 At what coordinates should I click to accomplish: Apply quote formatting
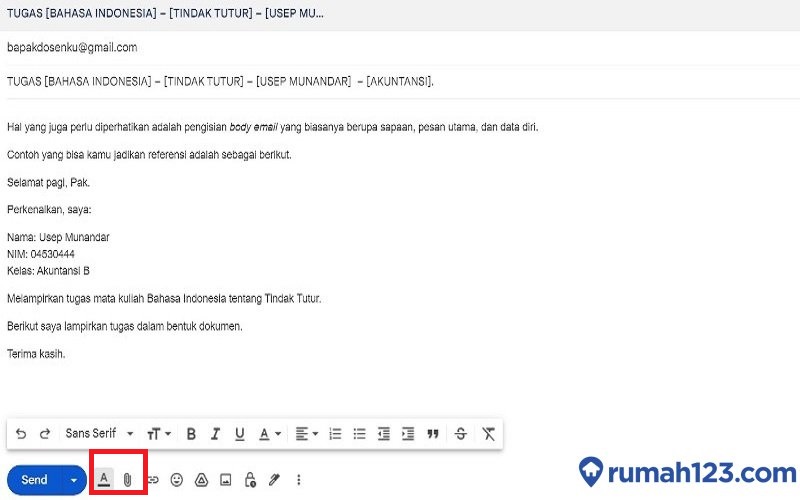433,434
